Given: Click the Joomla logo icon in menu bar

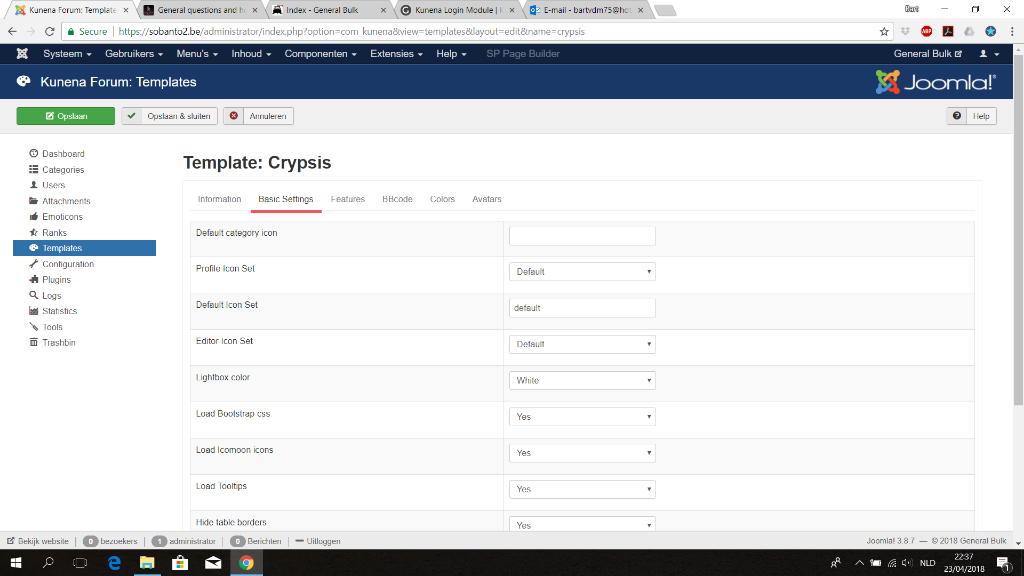Looking at the screenshot, I should pyautogui.click(x=22, y=54).
